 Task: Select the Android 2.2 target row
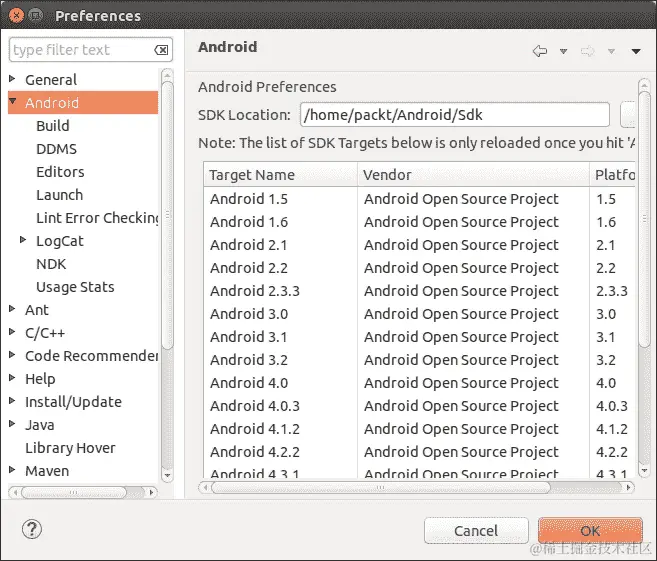click(x=419, y=268)
